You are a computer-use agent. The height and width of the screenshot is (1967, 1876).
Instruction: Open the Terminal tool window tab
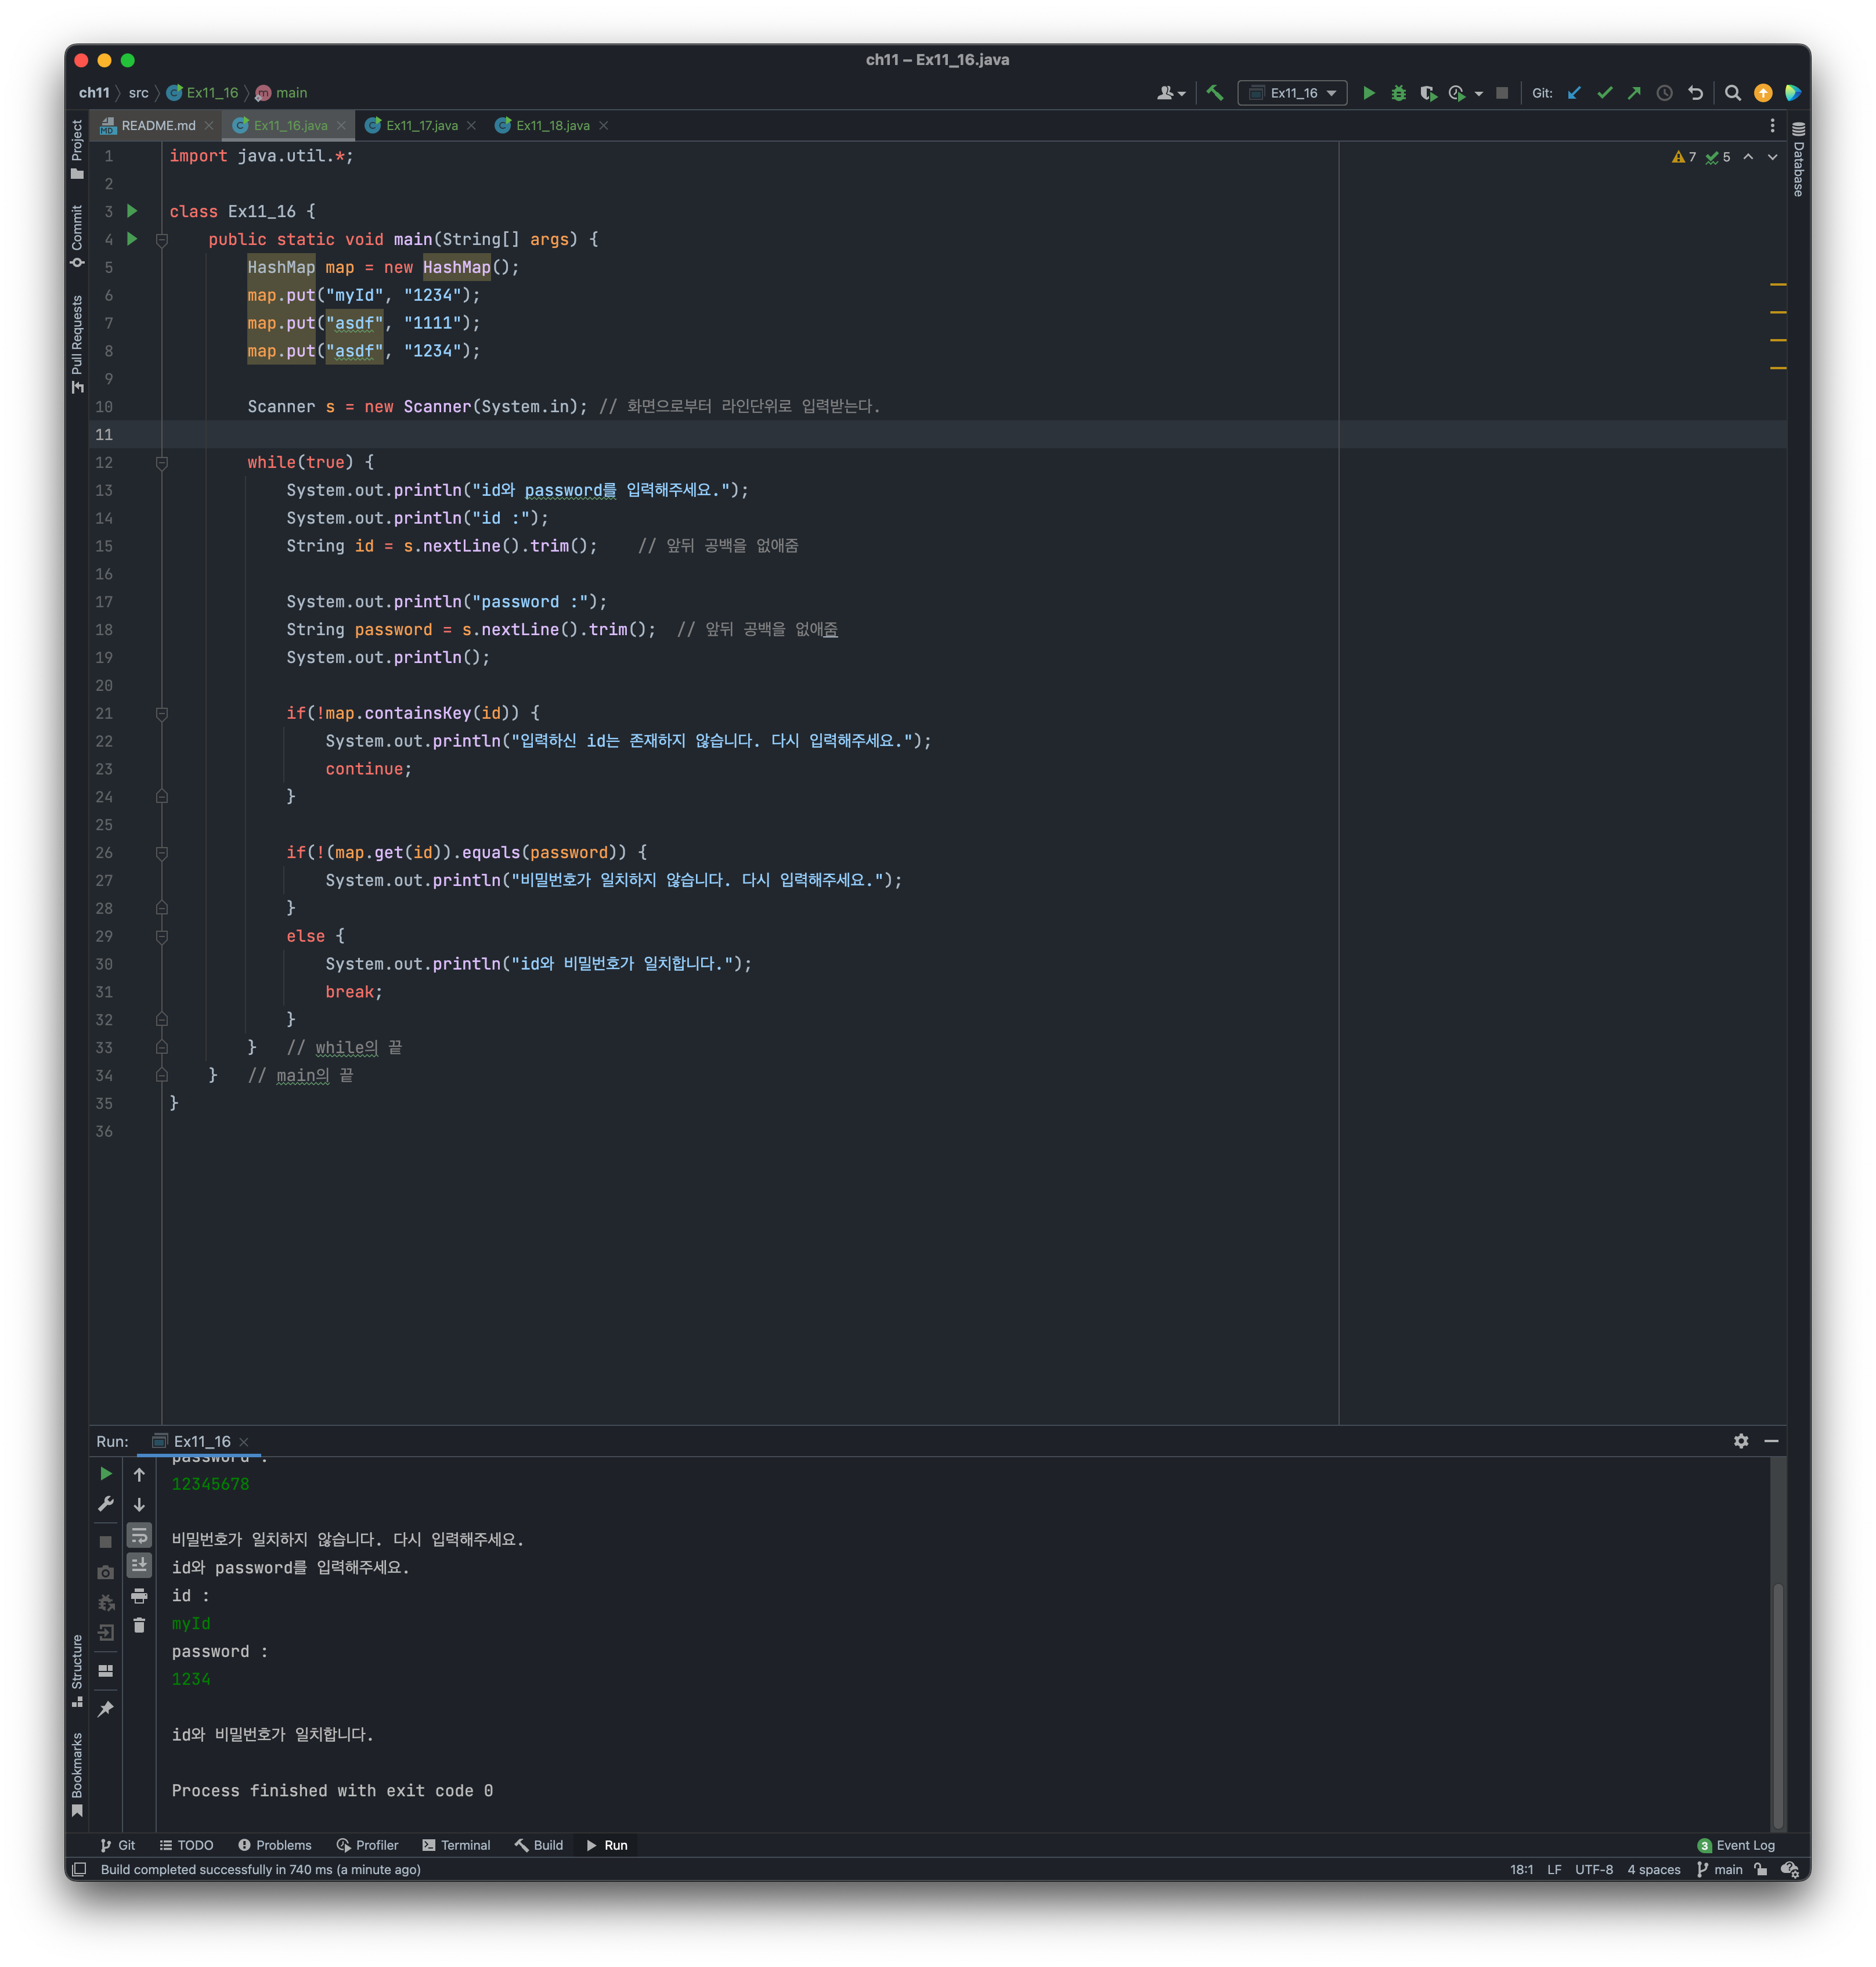click(456, 1845)
